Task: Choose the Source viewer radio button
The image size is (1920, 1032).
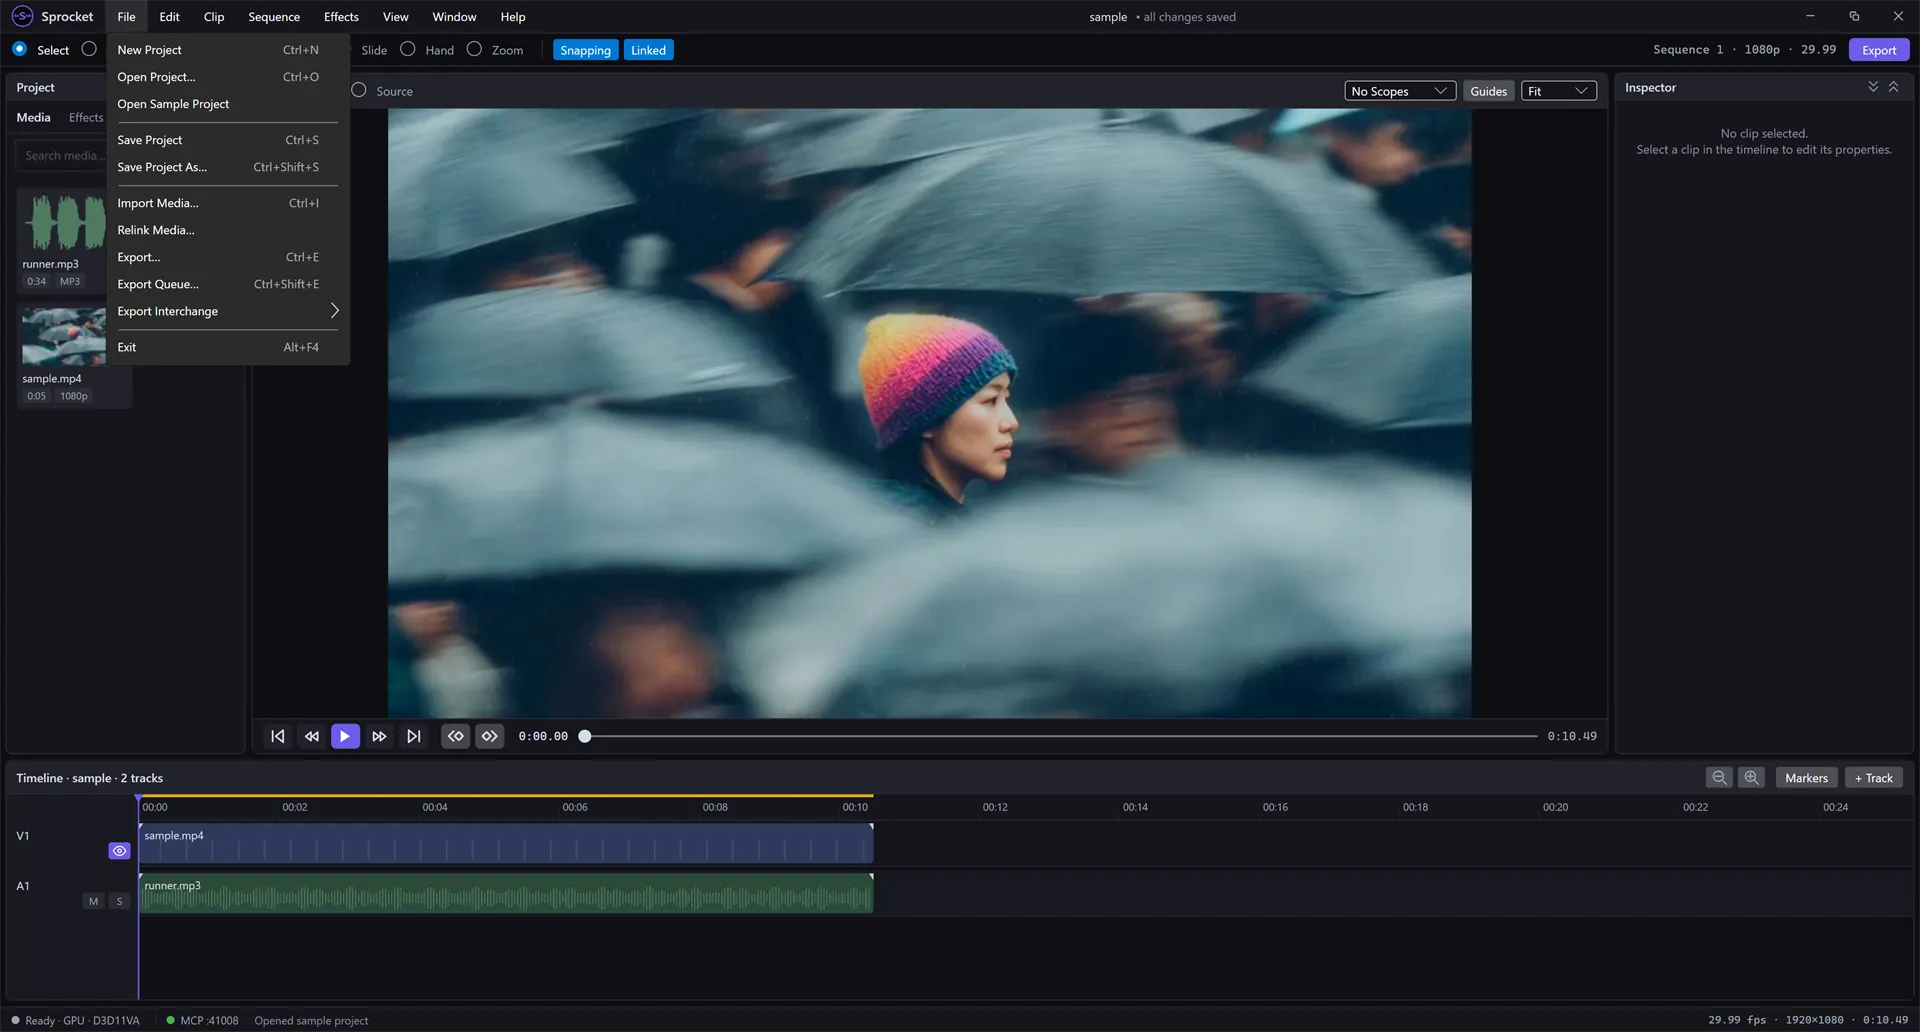Action: click(x=359, y=90)
